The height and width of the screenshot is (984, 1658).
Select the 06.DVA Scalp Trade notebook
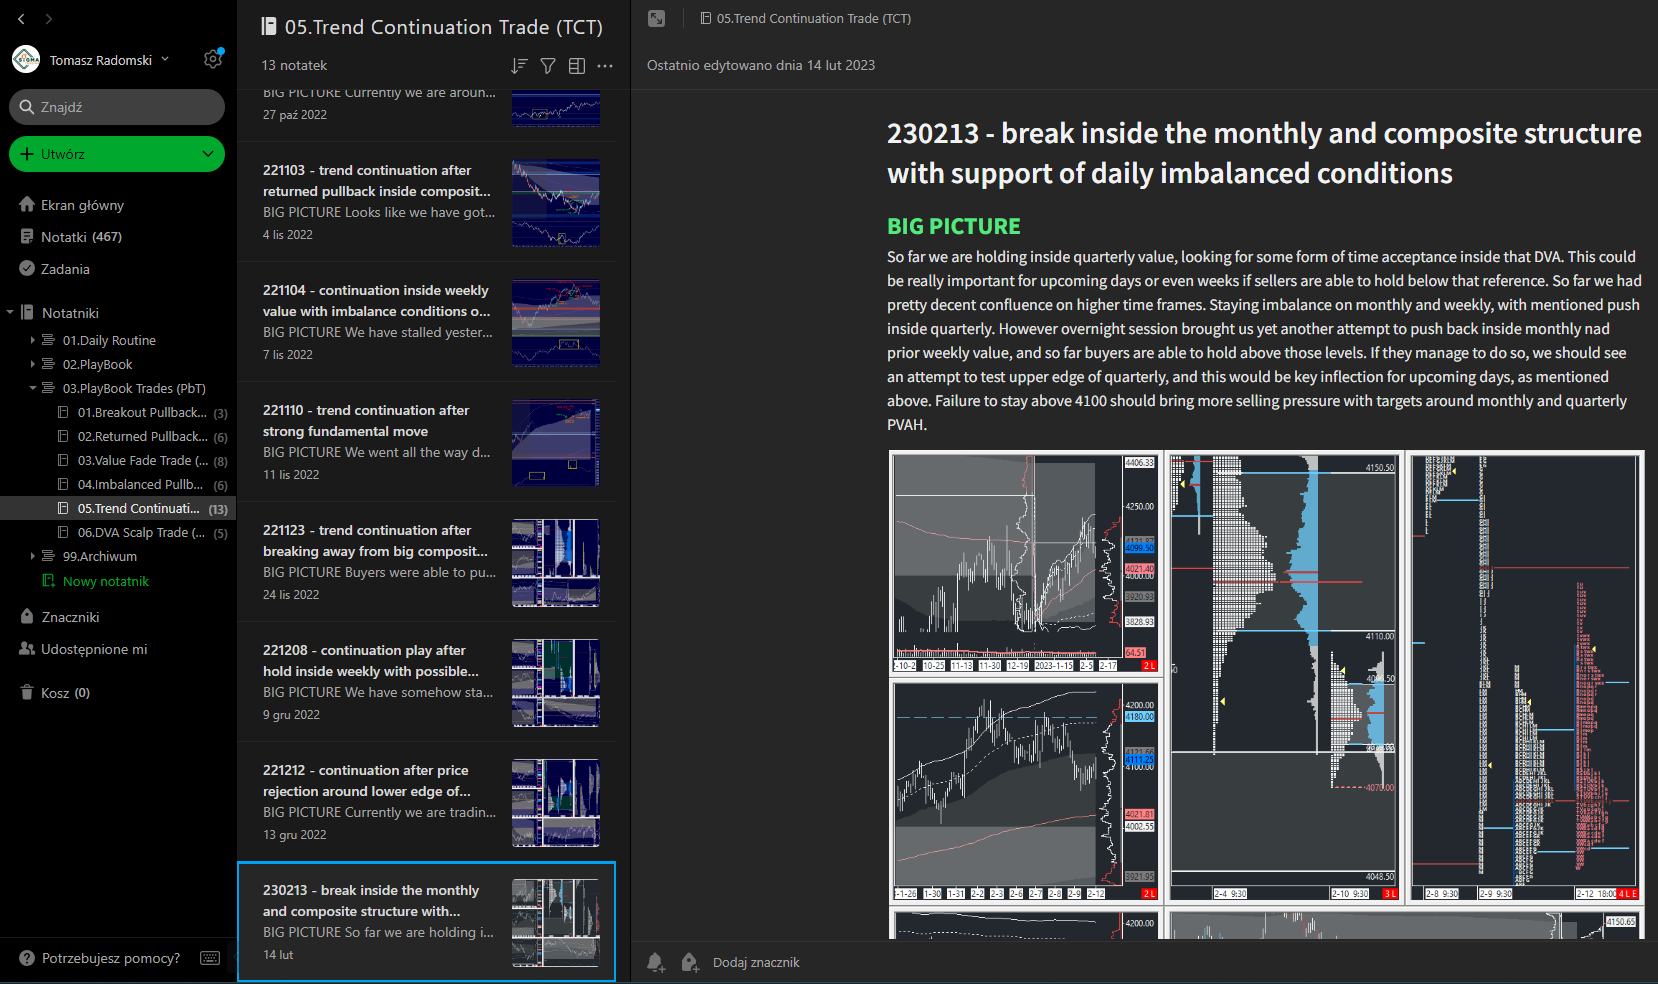[140, 533]
